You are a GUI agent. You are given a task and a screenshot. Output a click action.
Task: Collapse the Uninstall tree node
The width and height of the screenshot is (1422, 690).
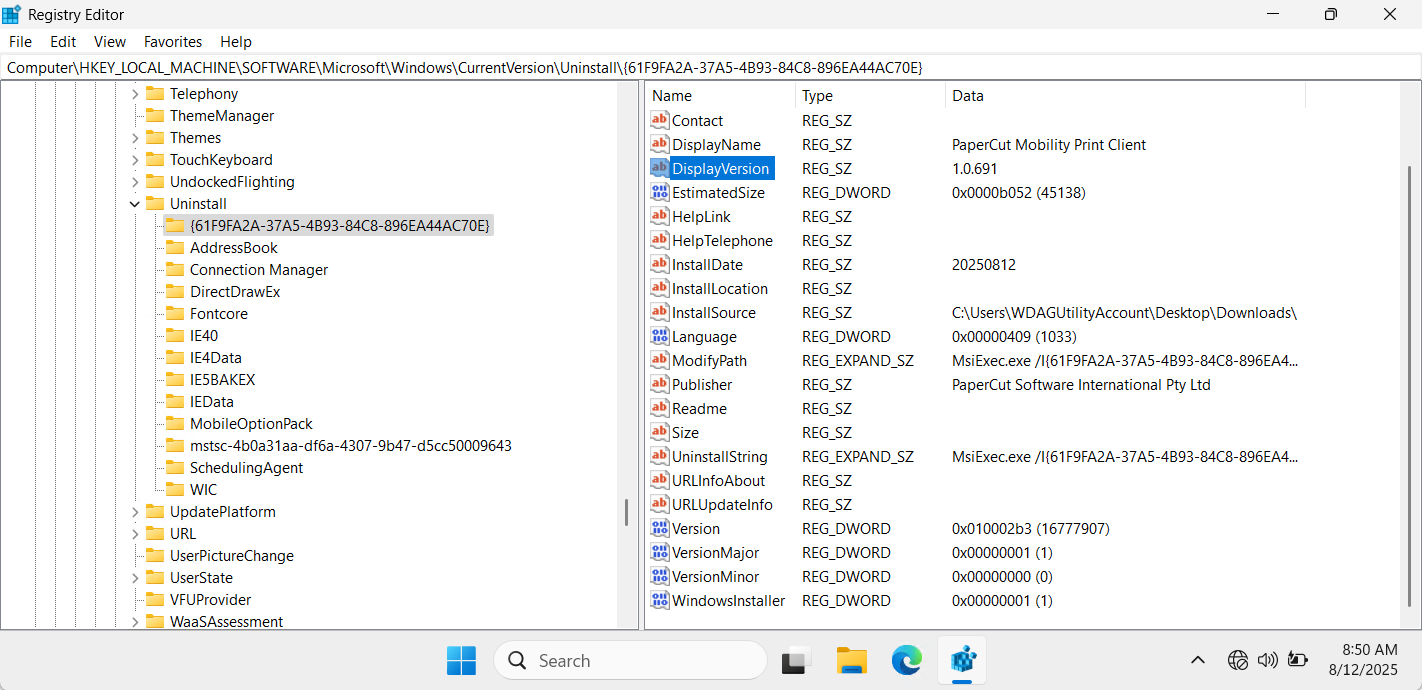(x=135, y=204)
